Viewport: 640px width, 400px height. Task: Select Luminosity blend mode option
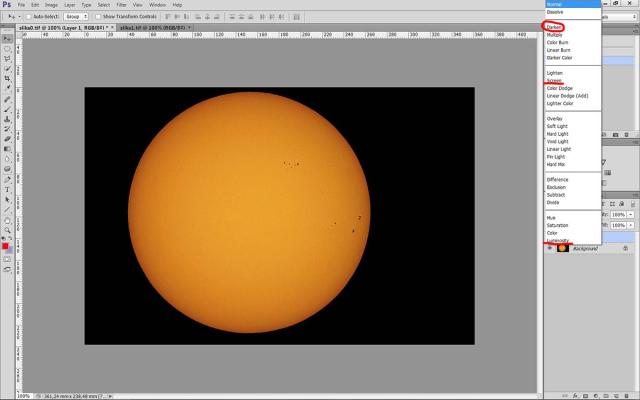pos(558,240)
